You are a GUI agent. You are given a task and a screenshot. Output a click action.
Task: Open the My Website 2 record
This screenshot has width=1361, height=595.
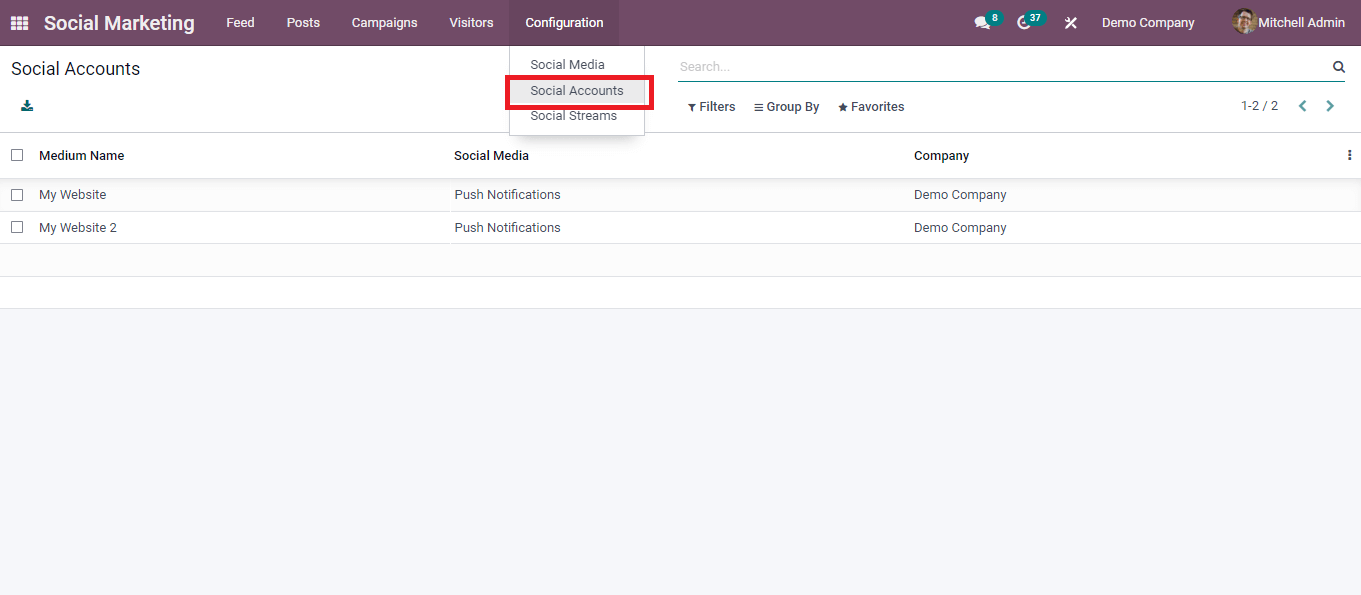[x=78, y=228]
